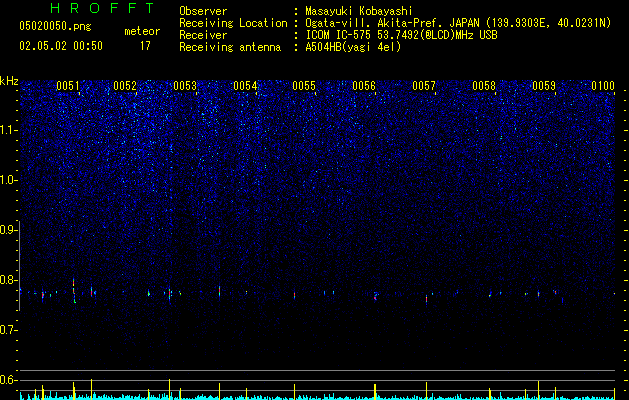
Task: Click the HROFFT title text
Action: pos(102,8)
